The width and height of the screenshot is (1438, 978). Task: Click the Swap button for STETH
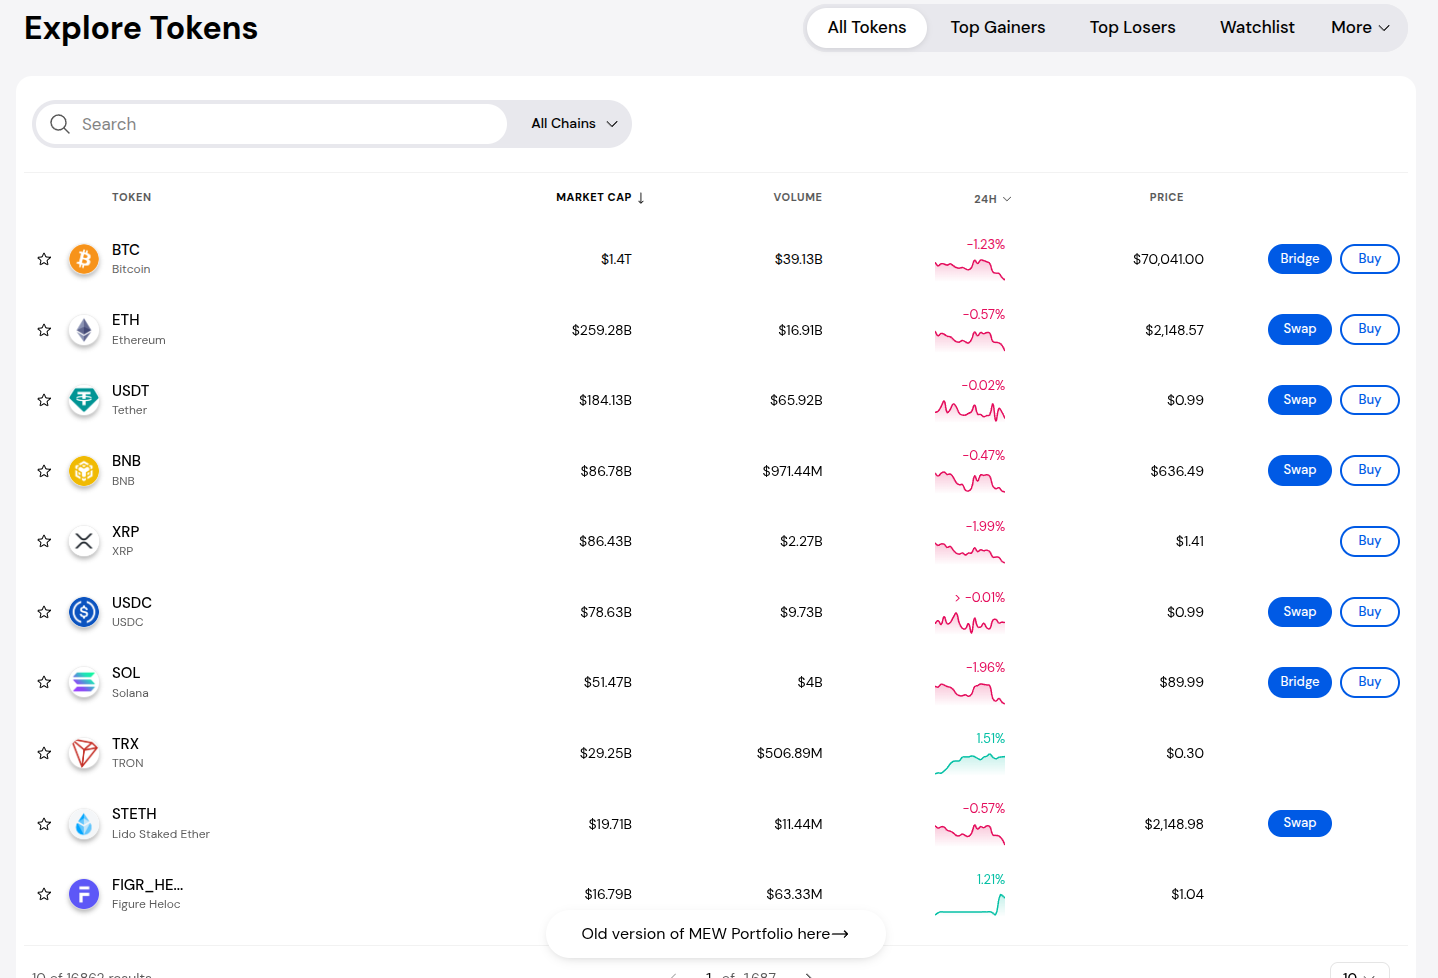click(x=1300, y=823)
